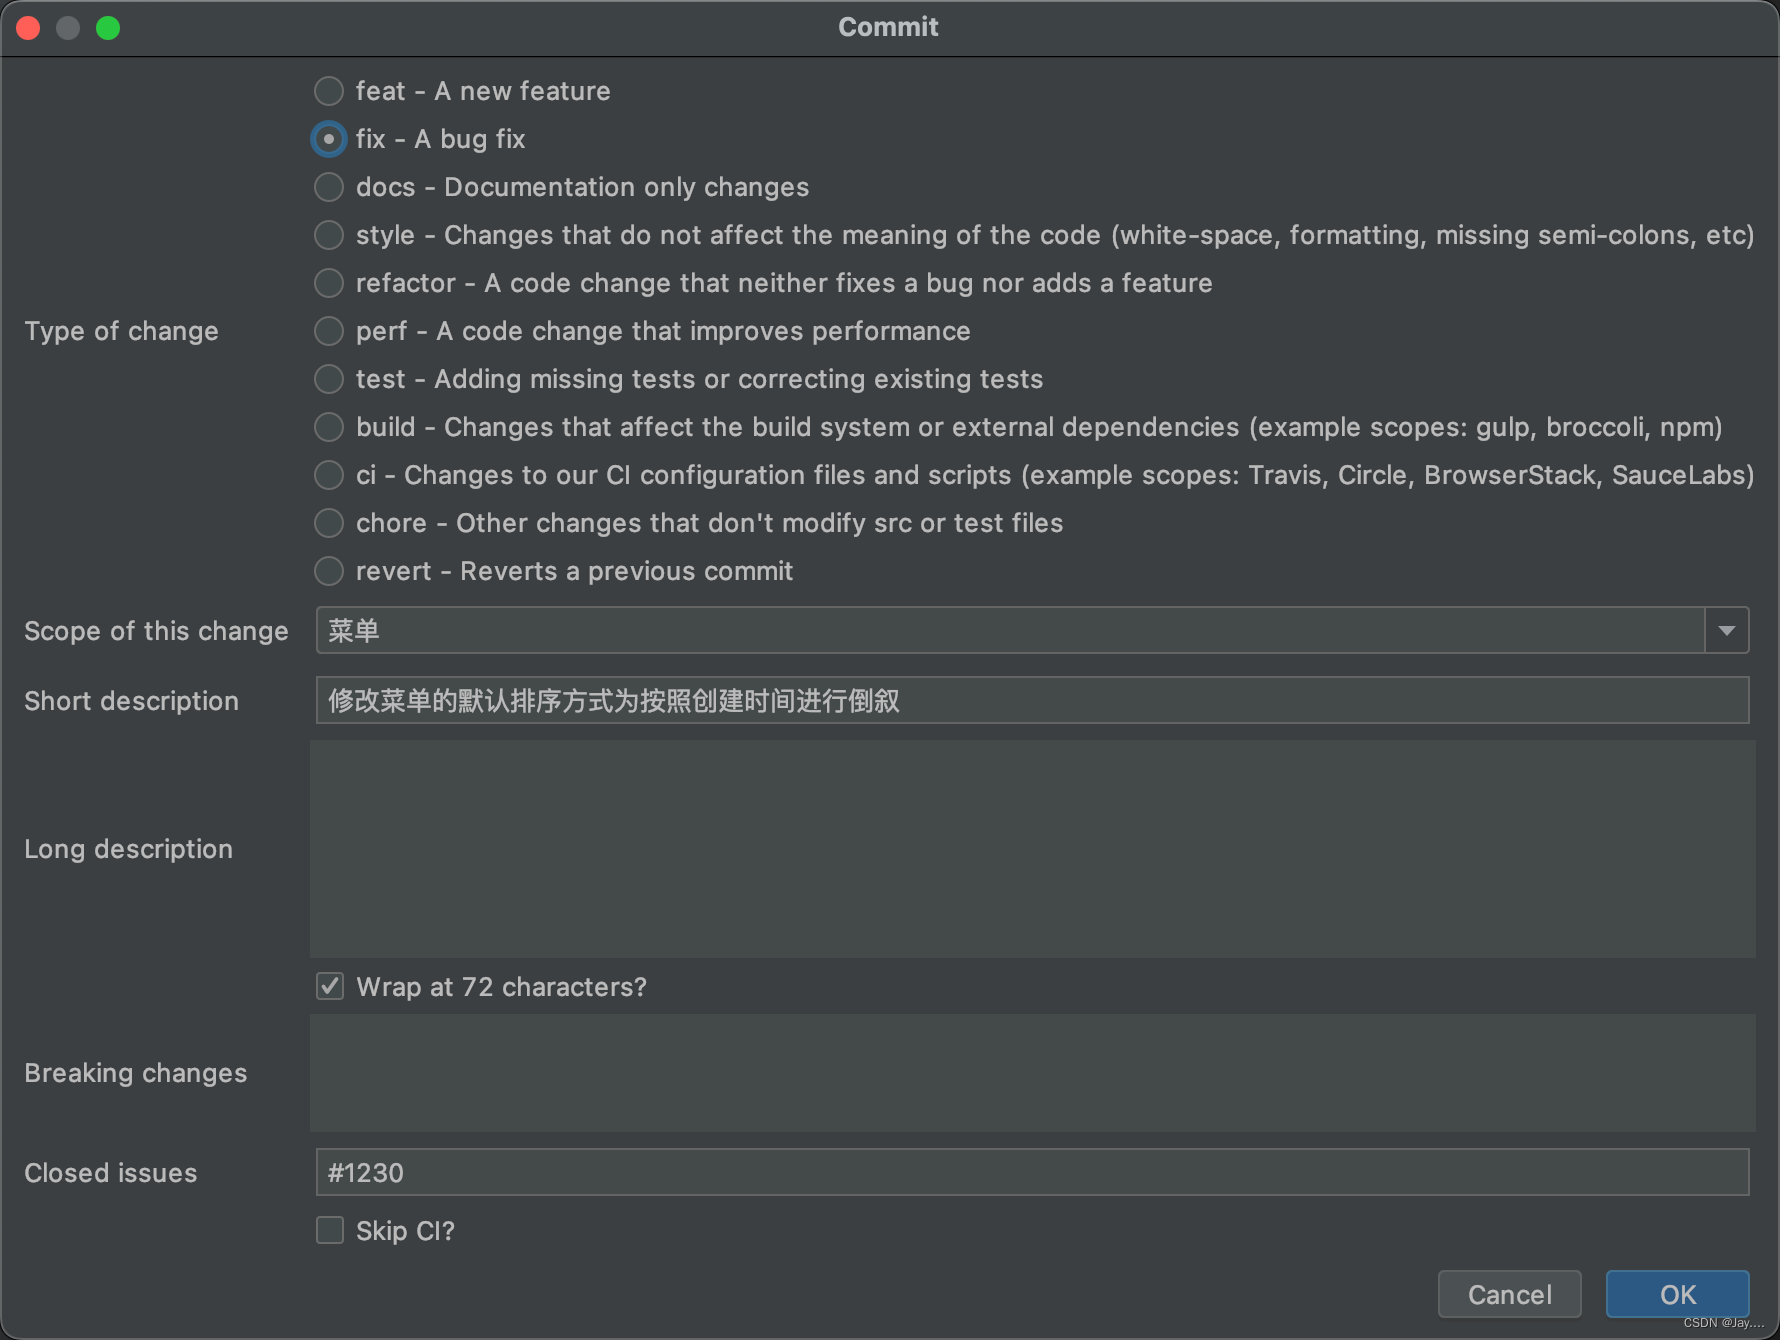Open the Scope of this change dropdown arrow
This screenshot has width=1780, height=1340.
coord(1727,630)
